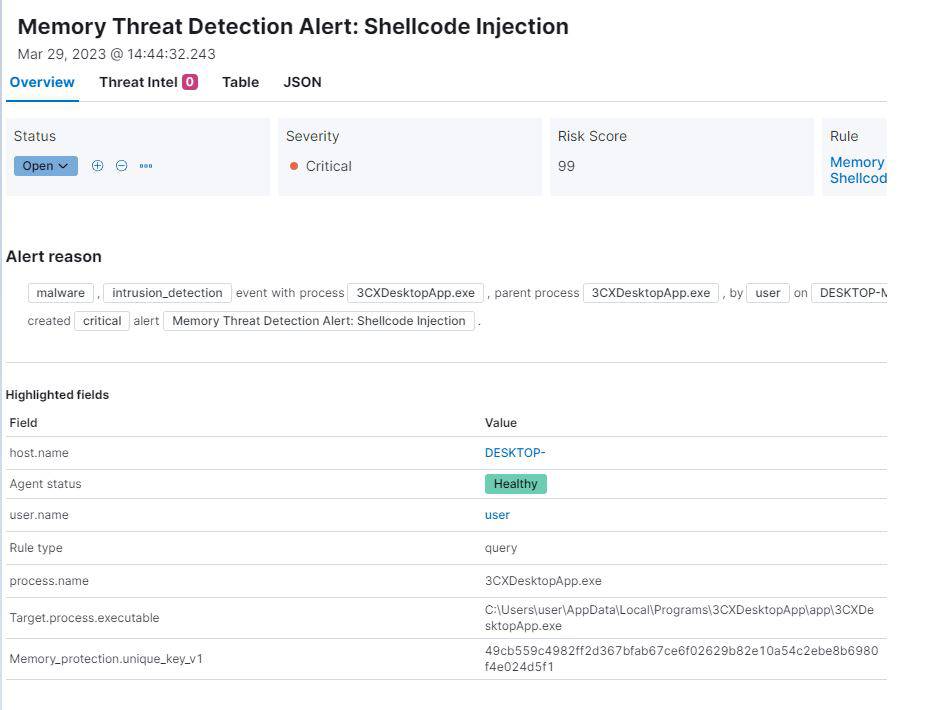Click the malware tag in Alert reason

[x=61, y=293]
